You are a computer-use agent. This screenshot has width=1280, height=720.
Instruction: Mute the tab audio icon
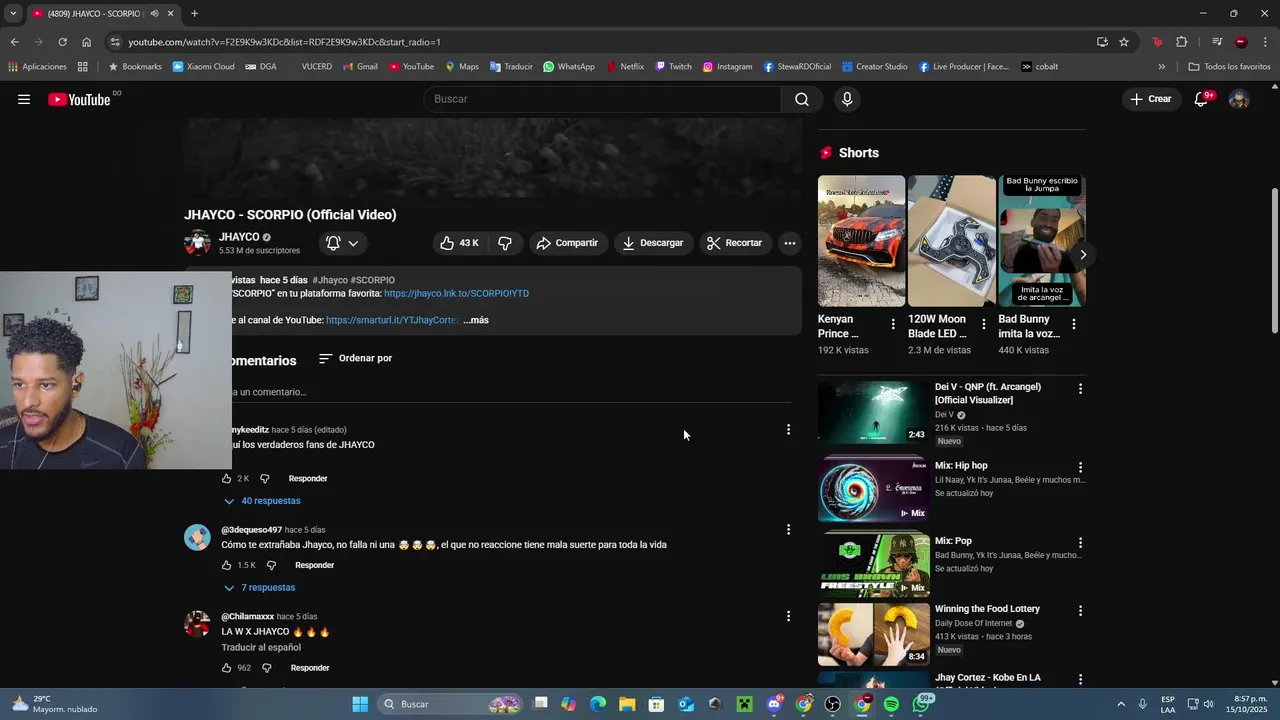154,14
